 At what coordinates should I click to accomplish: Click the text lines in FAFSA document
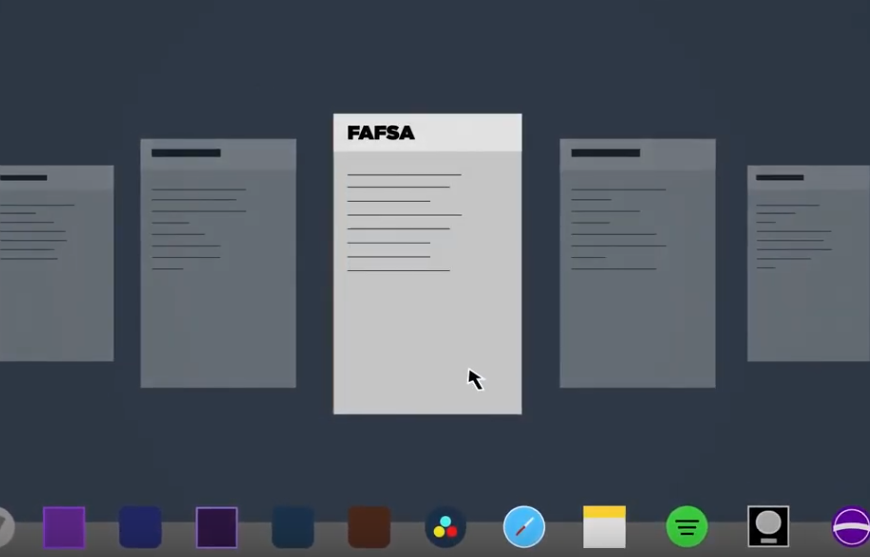403,222
